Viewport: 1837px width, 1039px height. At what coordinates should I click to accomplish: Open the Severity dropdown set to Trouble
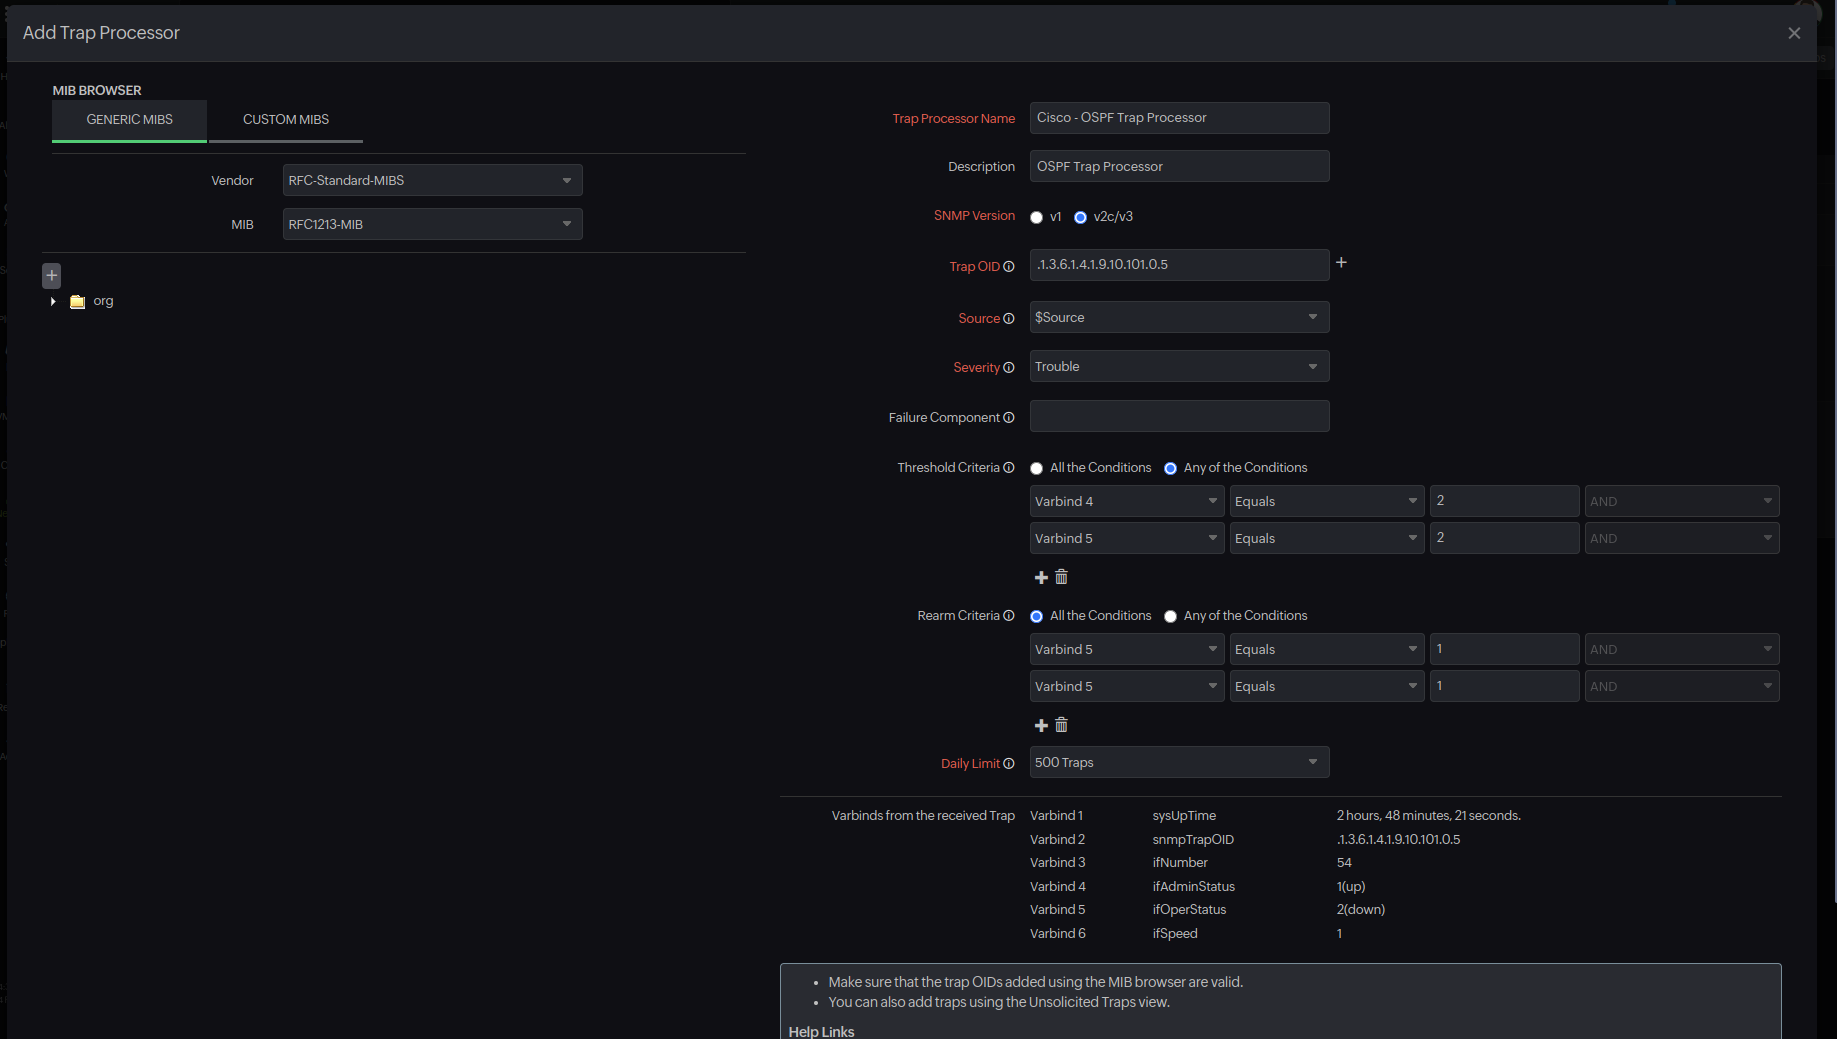coord(1178,367)
